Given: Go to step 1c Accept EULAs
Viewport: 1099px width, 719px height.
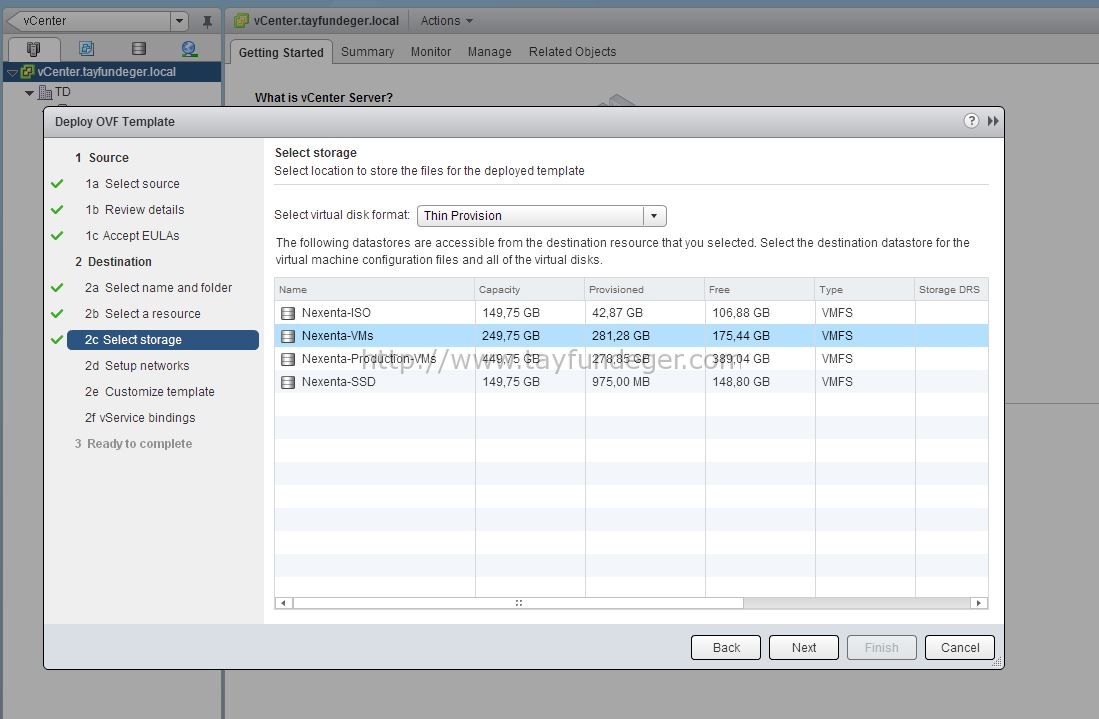Looking at the screenshot, I should [132, 235].
